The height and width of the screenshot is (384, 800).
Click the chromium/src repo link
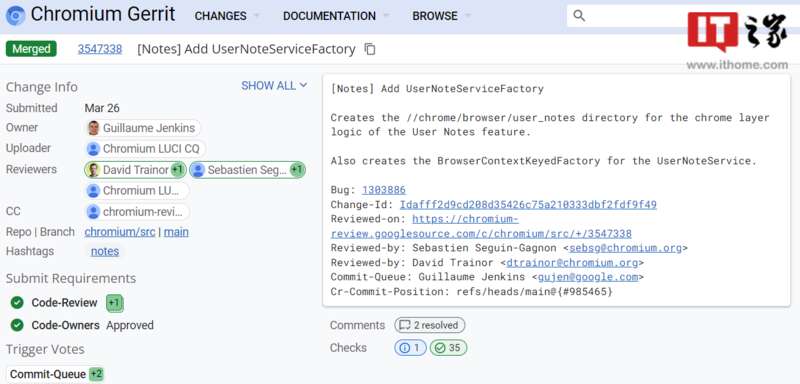[120, 232]
